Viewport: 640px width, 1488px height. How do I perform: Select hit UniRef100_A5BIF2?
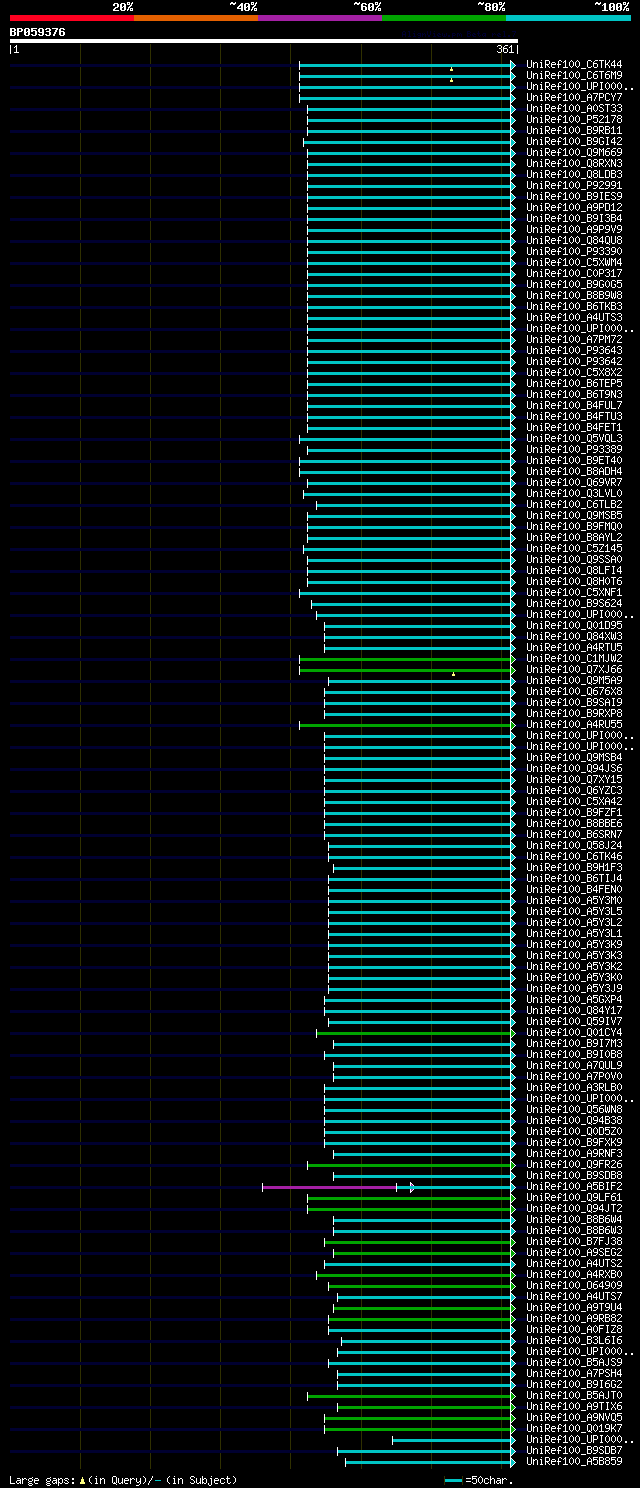(573, 1187)
